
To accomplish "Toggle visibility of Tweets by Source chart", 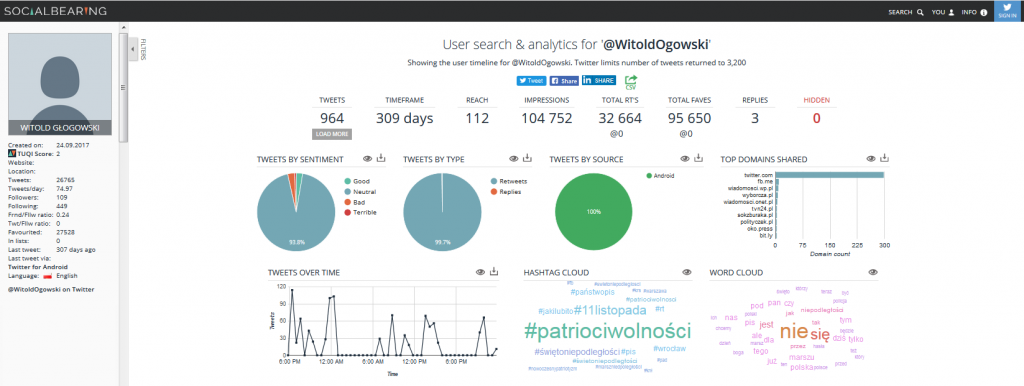I will 684,159.
